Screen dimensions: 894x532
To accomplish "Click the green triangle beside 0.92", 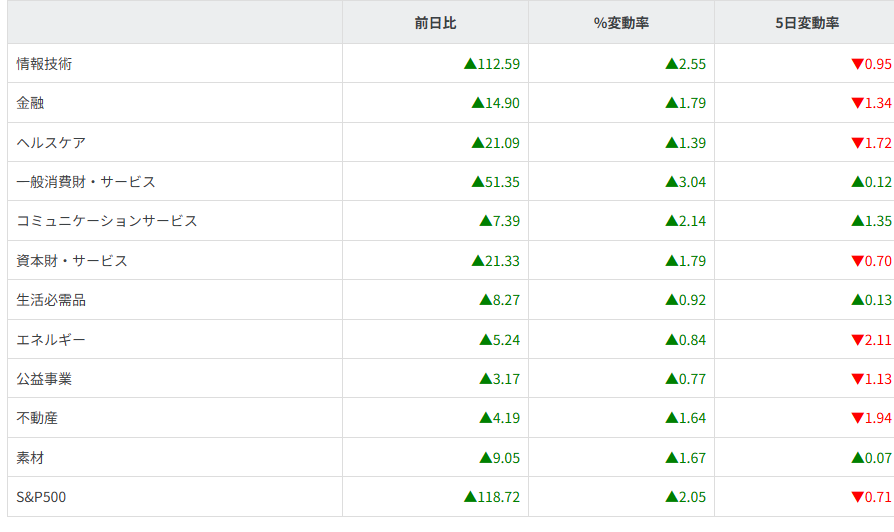I will [671, 300].
